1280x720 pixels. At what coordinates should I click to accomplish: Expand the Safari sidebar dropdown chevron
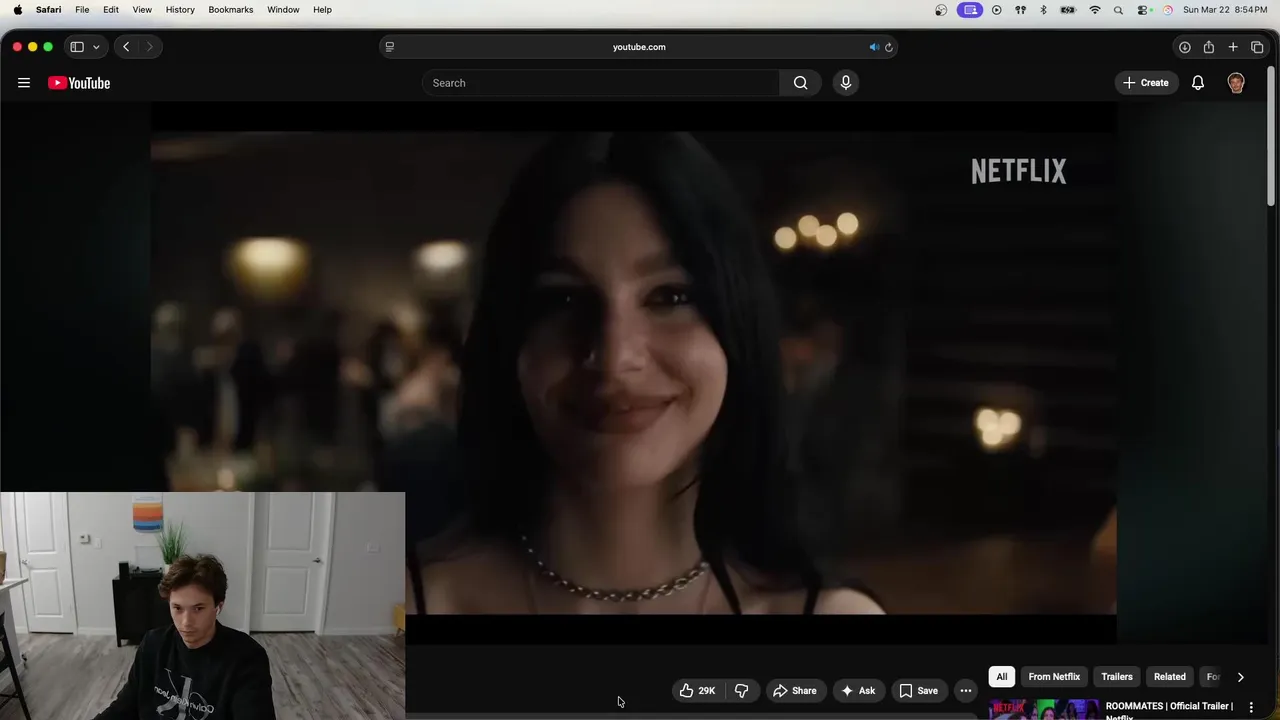point(96,47)
